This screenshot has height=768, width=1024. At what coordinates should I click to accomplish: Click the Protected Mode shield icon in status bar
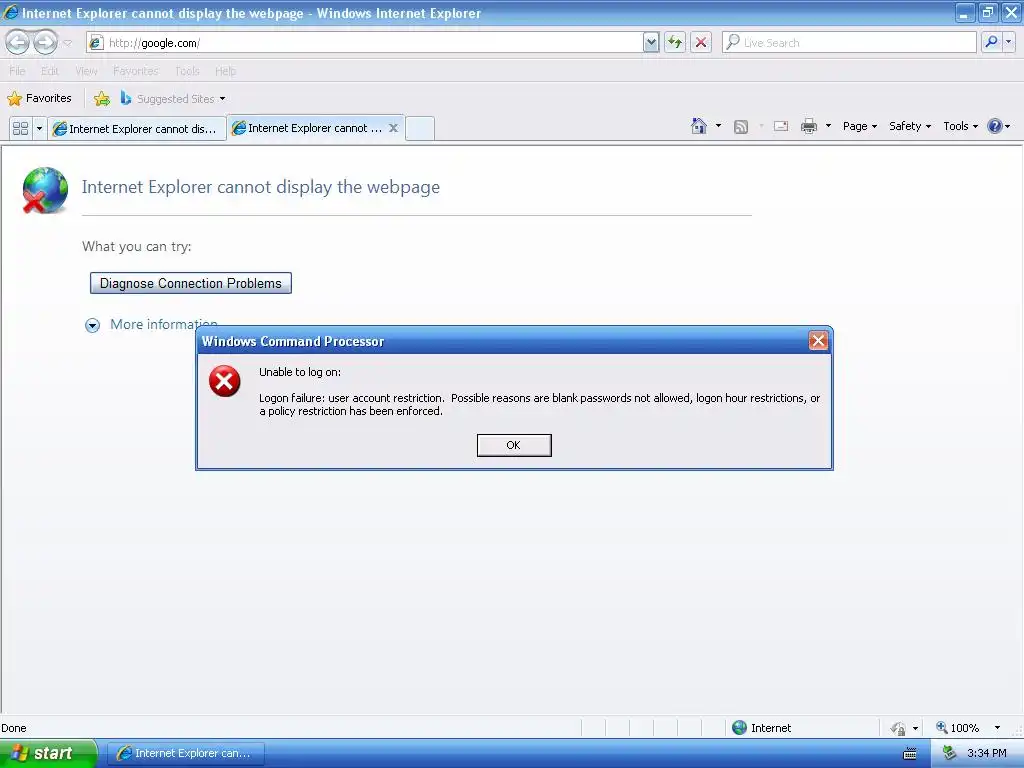click(x=899, y=728)
